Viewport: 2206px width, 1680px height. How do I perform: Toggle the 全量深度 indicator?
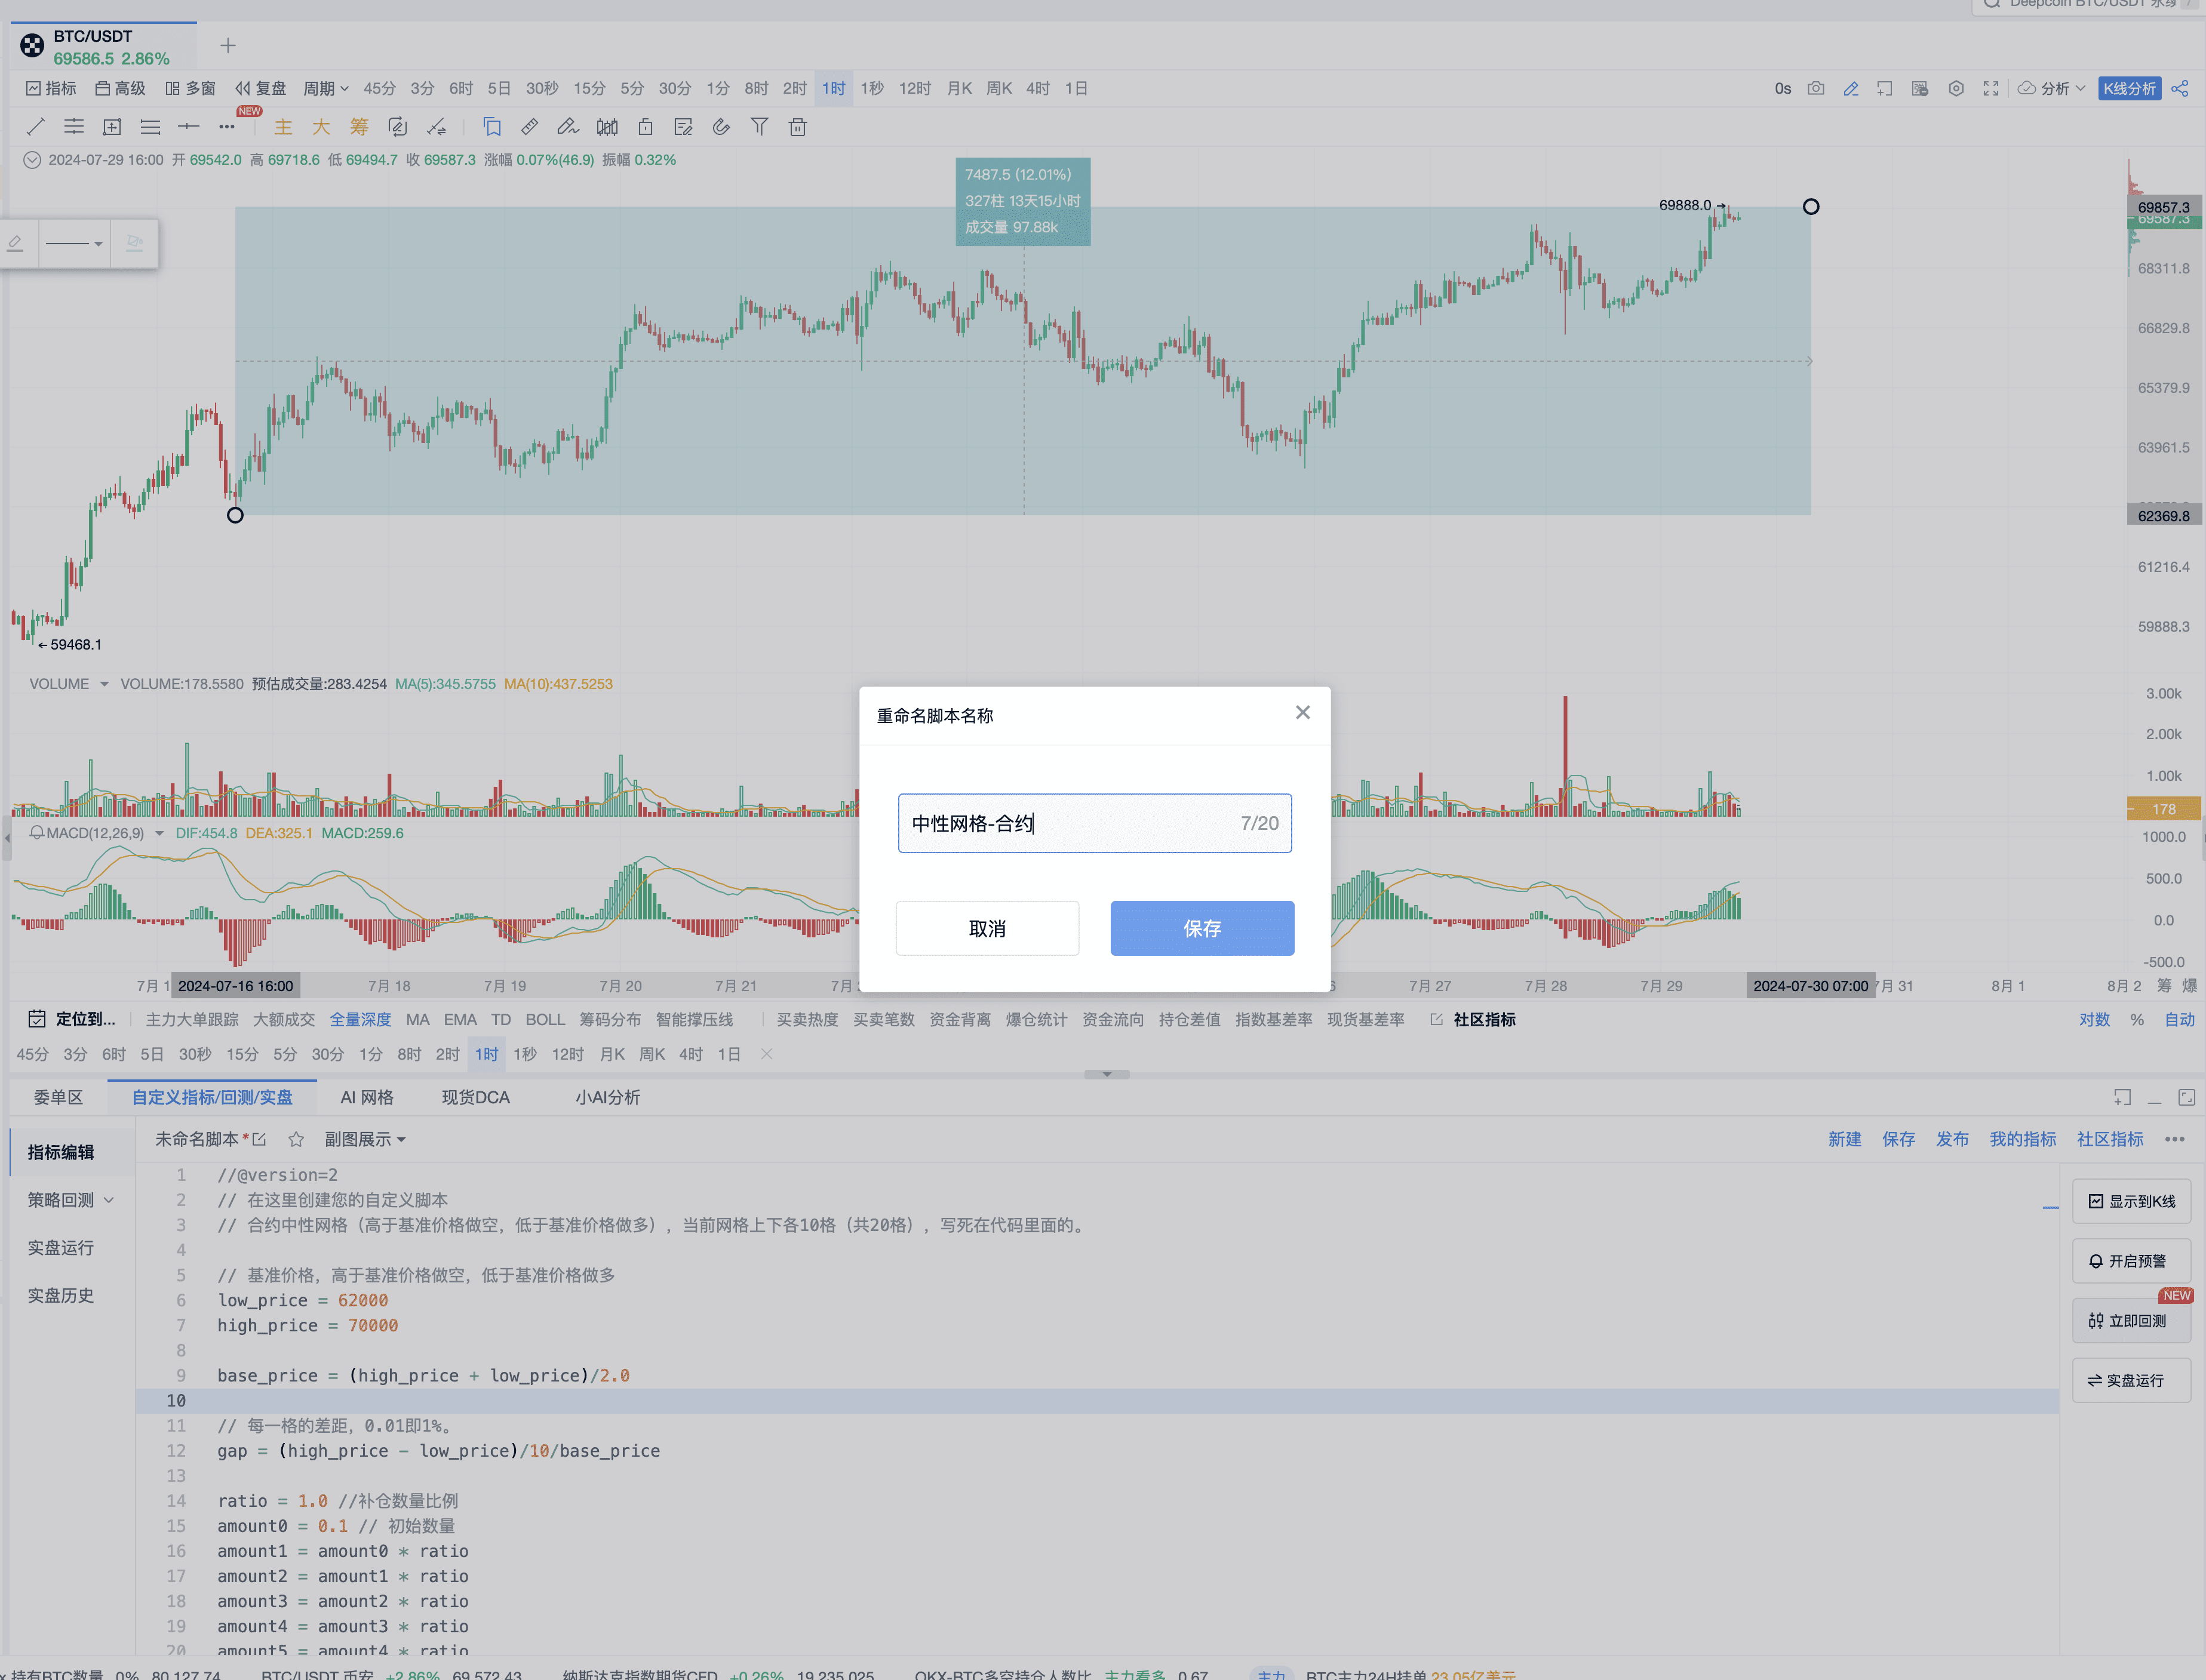[x=360, y=1019]
